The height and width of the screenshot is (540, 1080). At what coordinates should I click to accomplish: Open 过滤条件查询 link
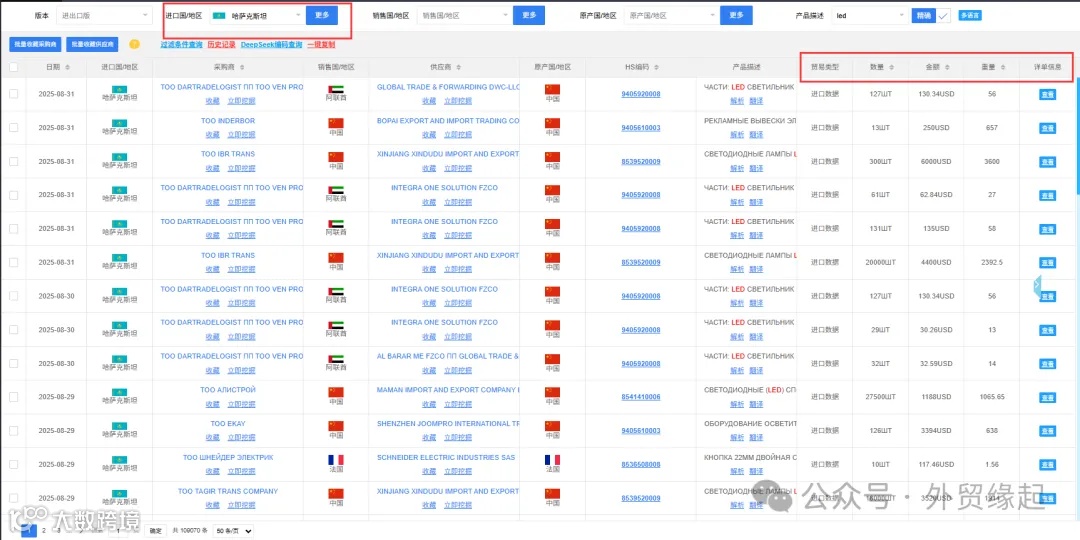tap(182, 45)
